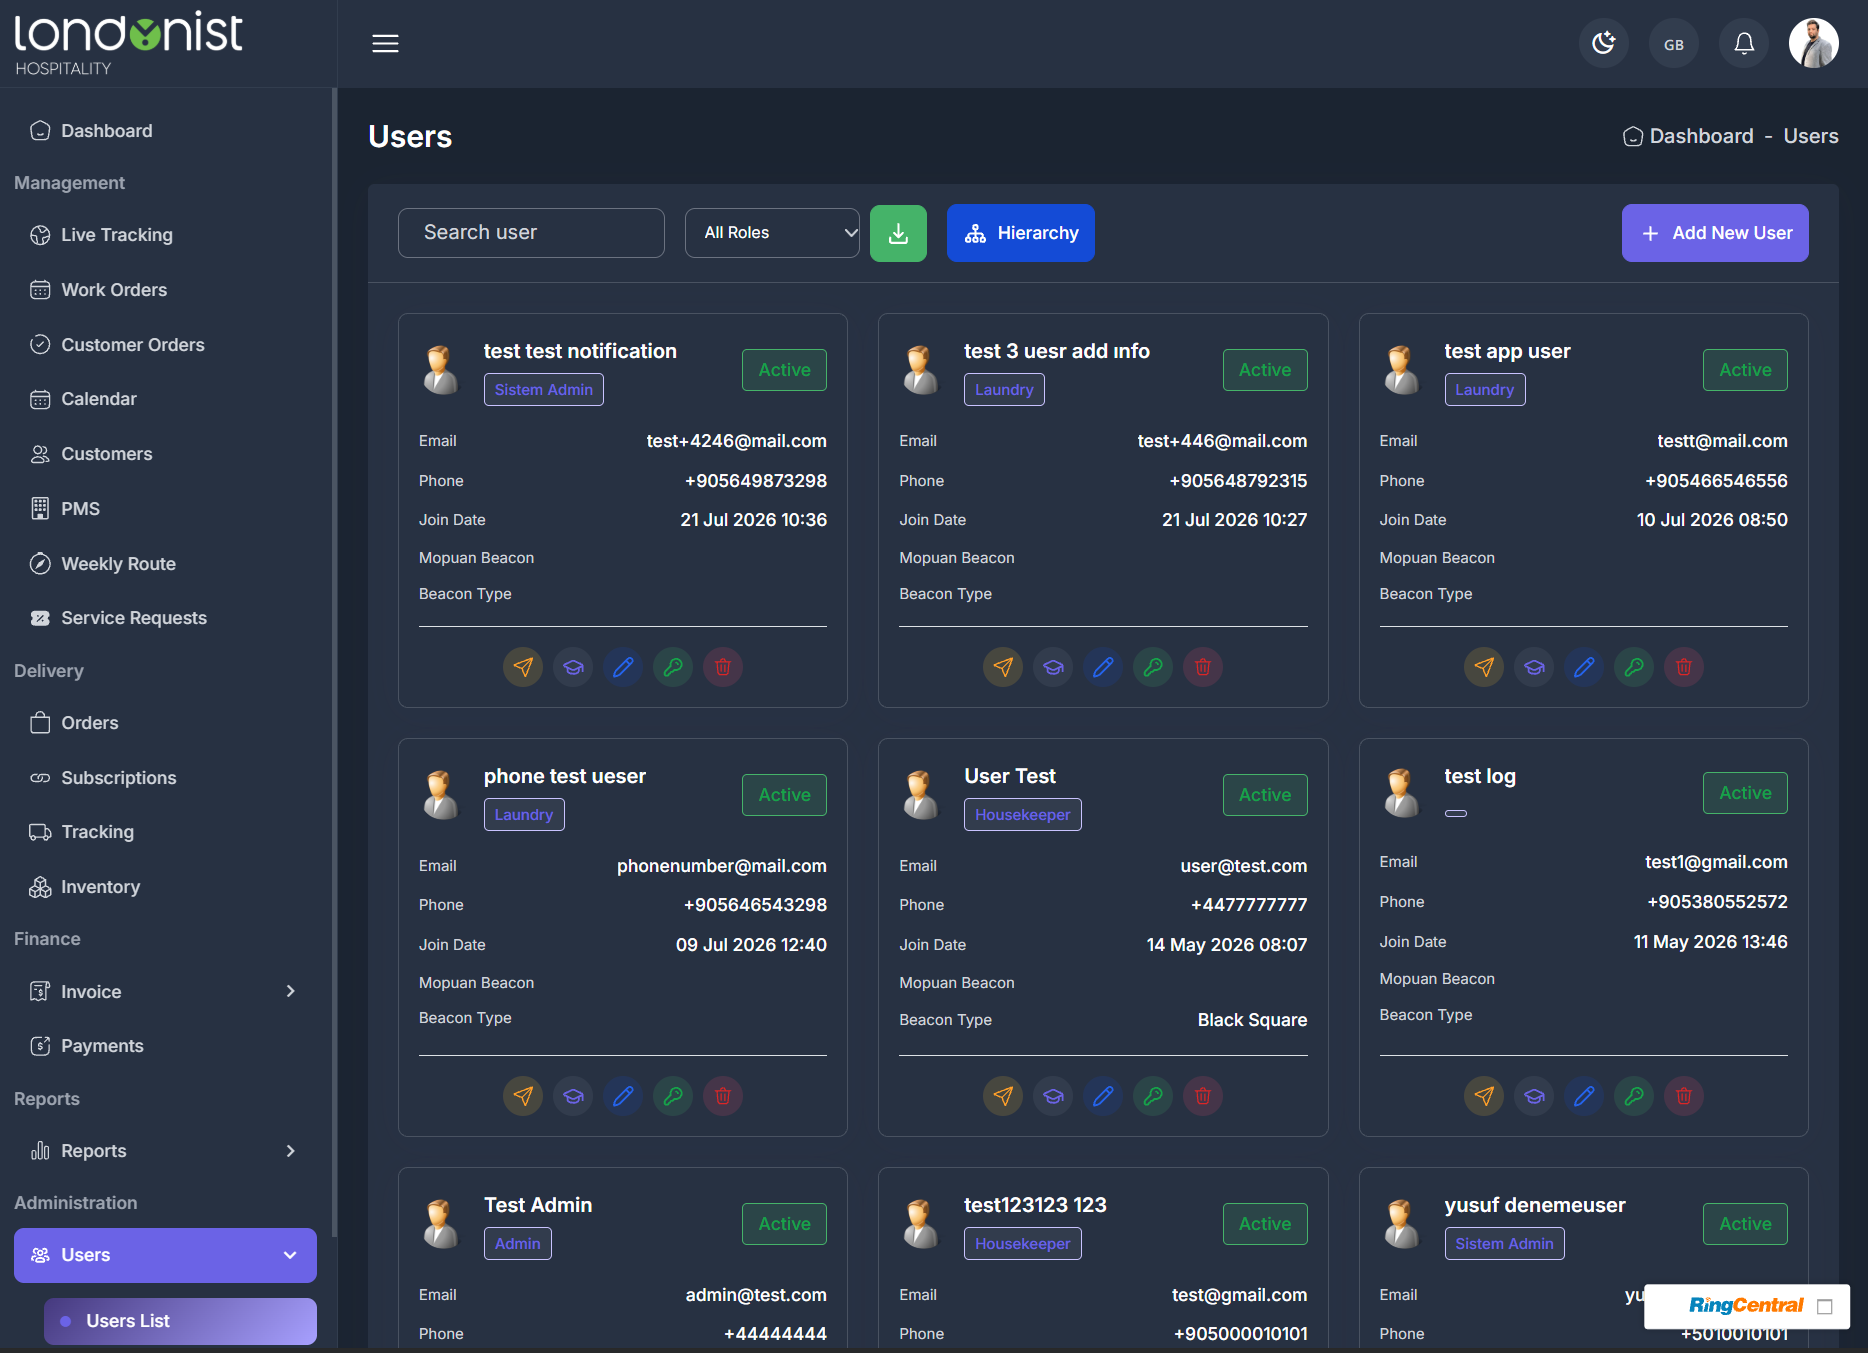This screenshot has height=1353, width=1868.
Task: Click the avatar on the Test Admin card
Action: coord(440,1223)
